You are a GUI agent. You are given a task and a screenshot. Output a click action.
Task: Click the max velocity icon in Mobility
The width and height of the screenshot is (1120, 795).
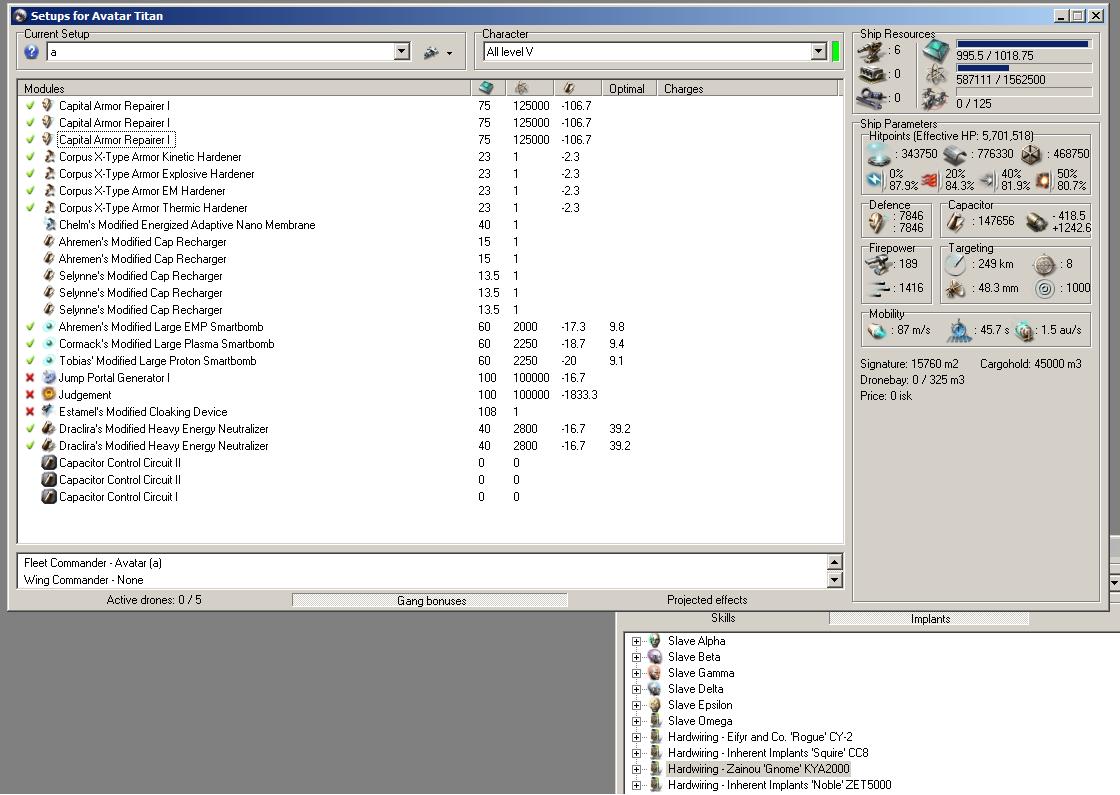coord(876,330)
